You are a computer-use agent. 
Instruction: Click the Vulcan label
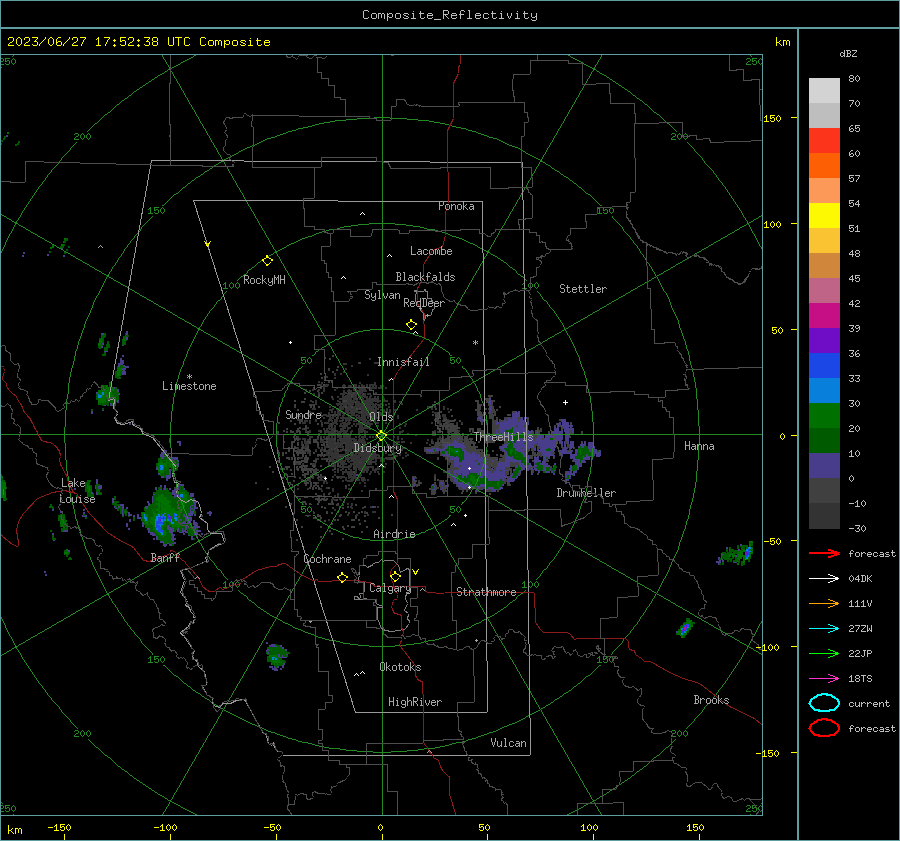coord(508,743)
